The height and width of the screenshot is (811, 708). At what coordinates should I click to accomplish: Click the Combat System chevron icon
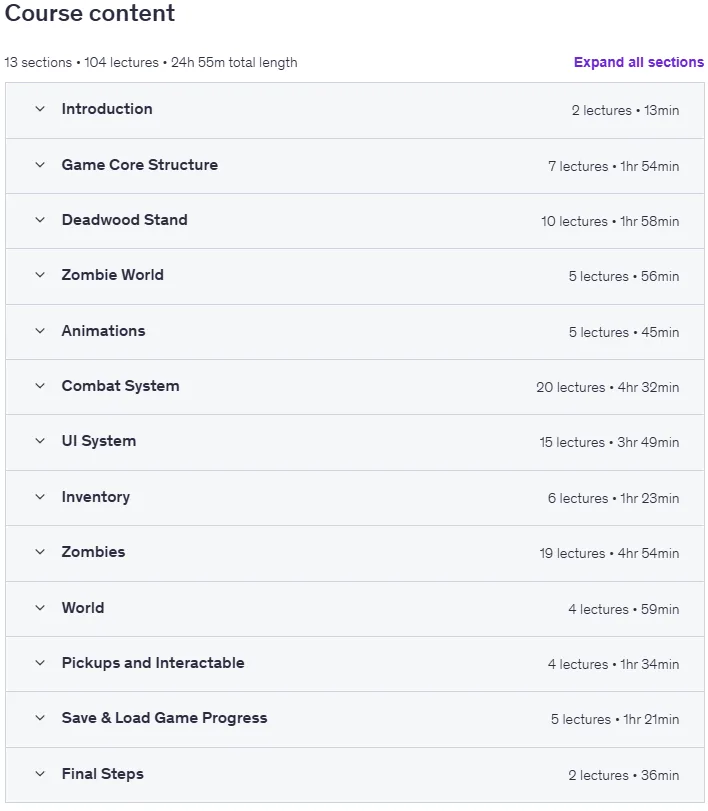tap(40, 386)
